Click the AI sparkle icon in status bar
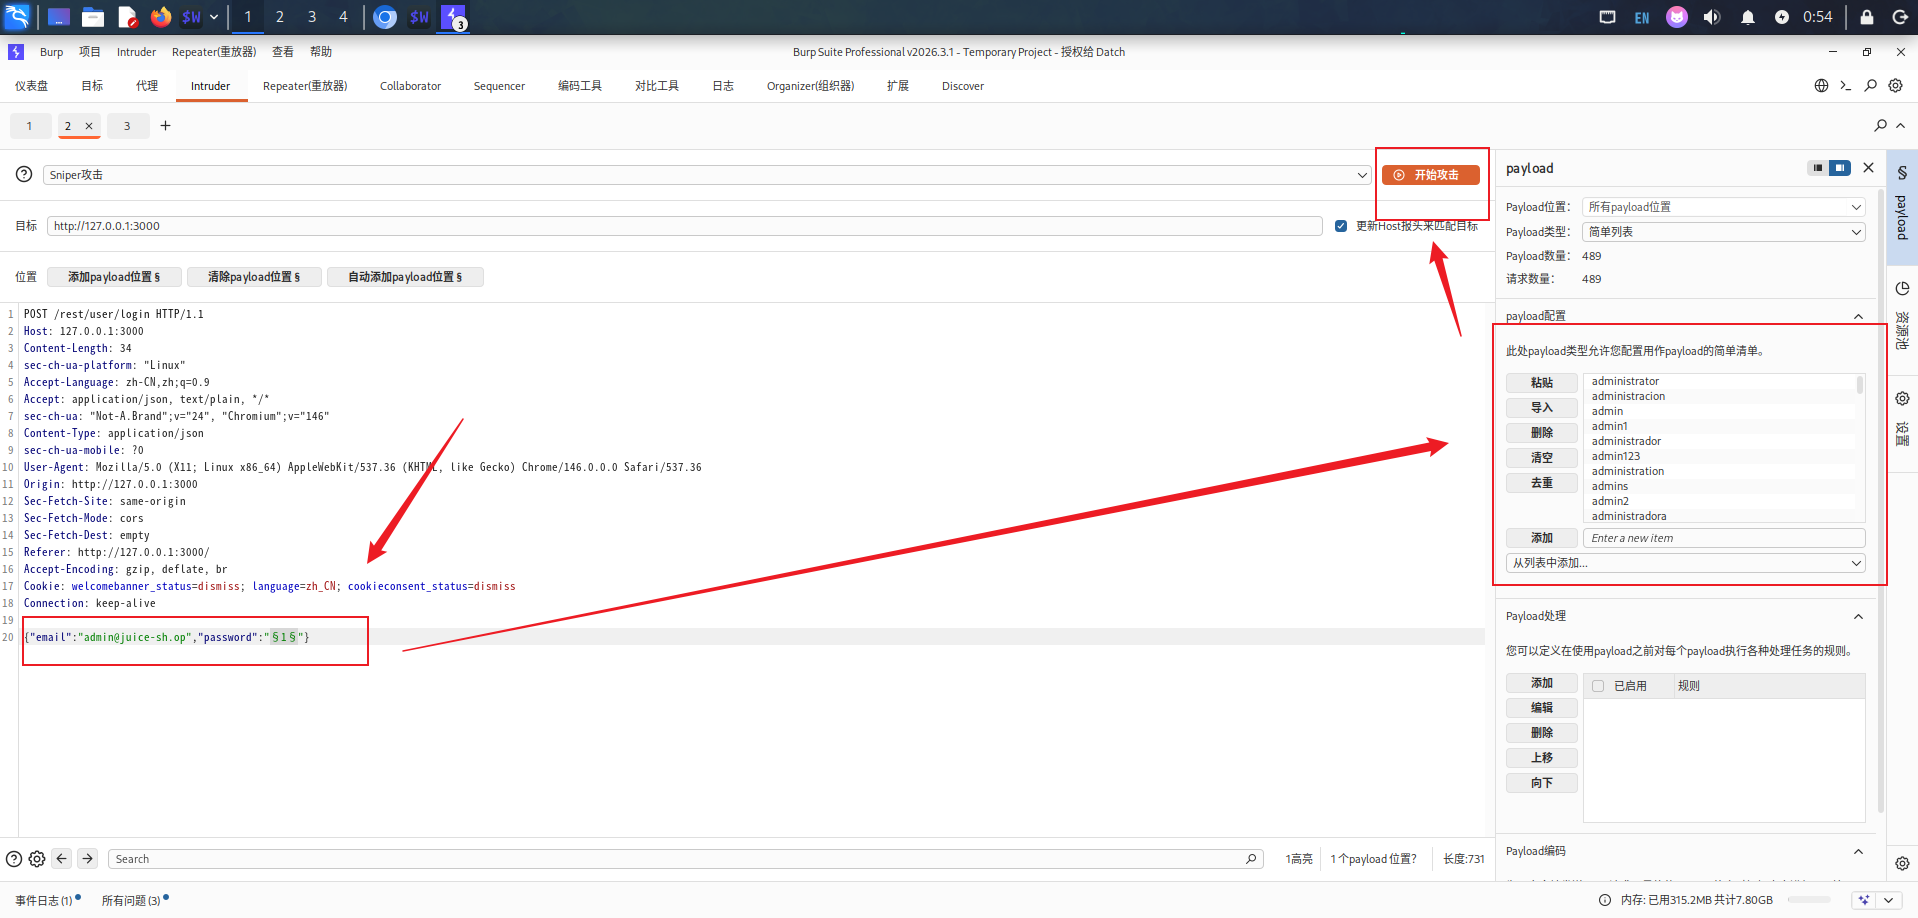The height and width of the screenshot is (918, 1918). tap(1864, 900)
